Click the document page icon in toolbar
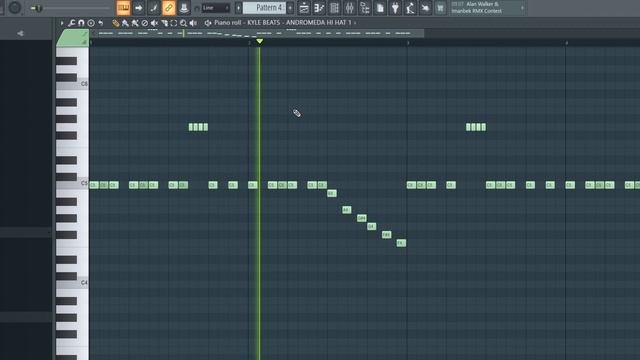The height and width of the screenshot is (360, 640). click(380, 8)
